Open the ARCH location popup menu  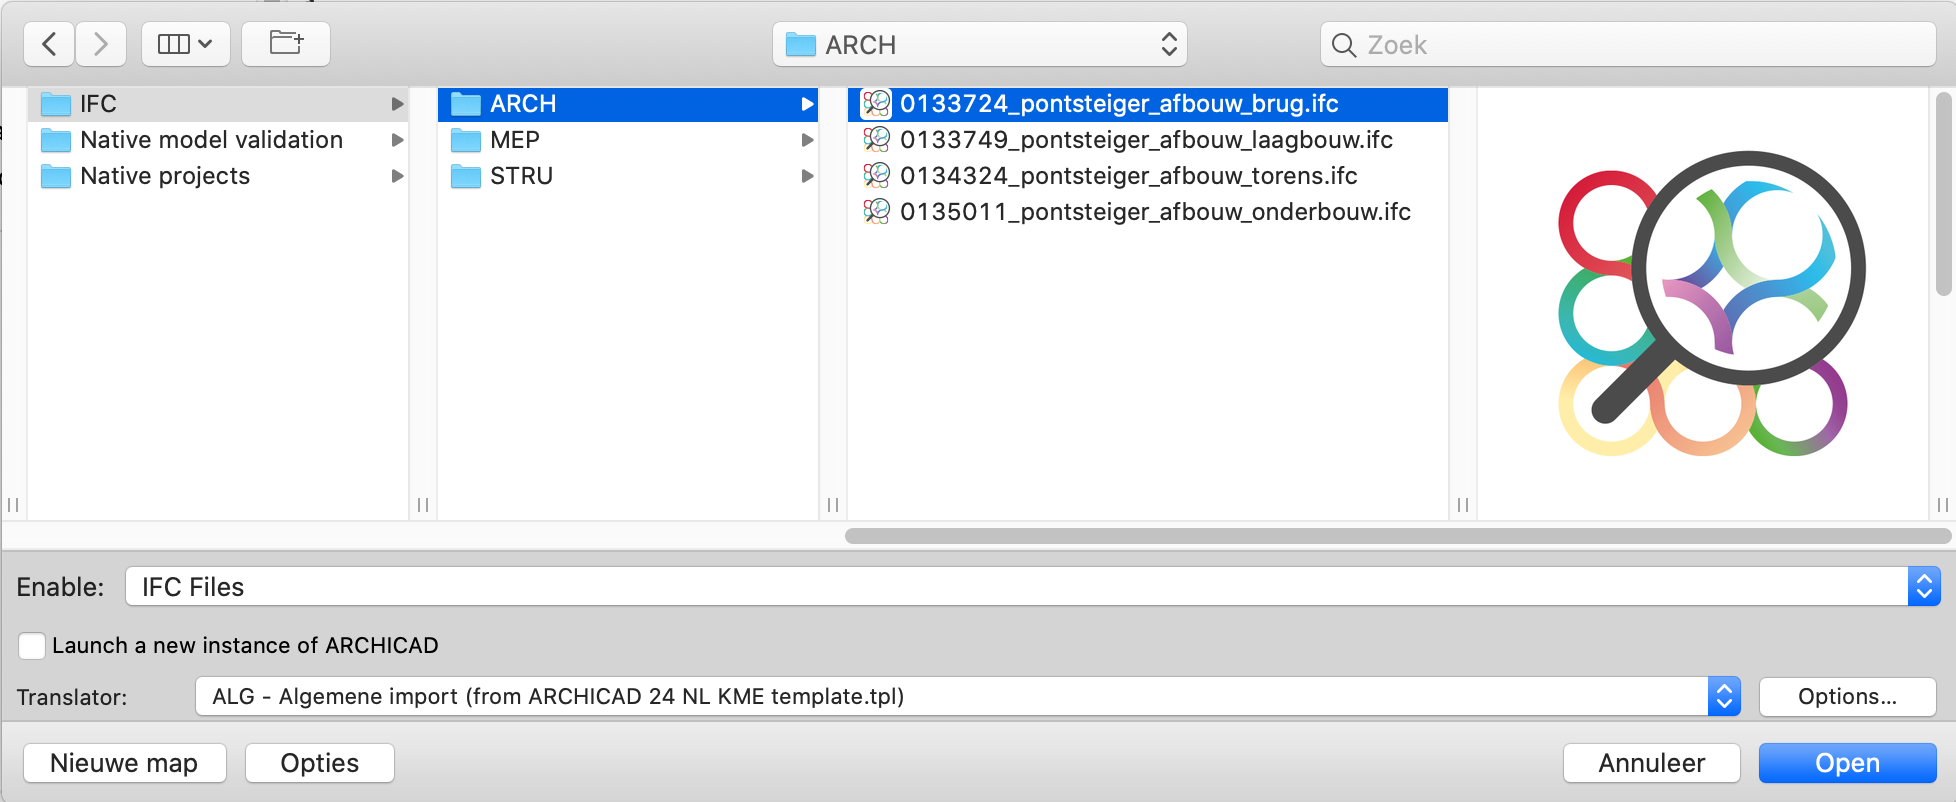980,44
